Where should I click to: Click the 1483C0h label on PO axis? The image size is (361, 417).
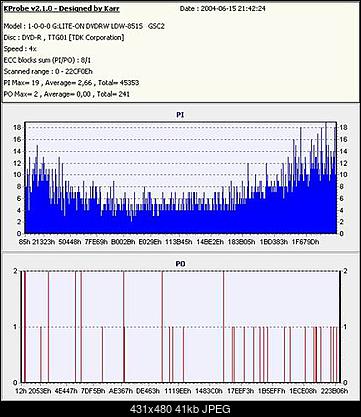[209, 391]
